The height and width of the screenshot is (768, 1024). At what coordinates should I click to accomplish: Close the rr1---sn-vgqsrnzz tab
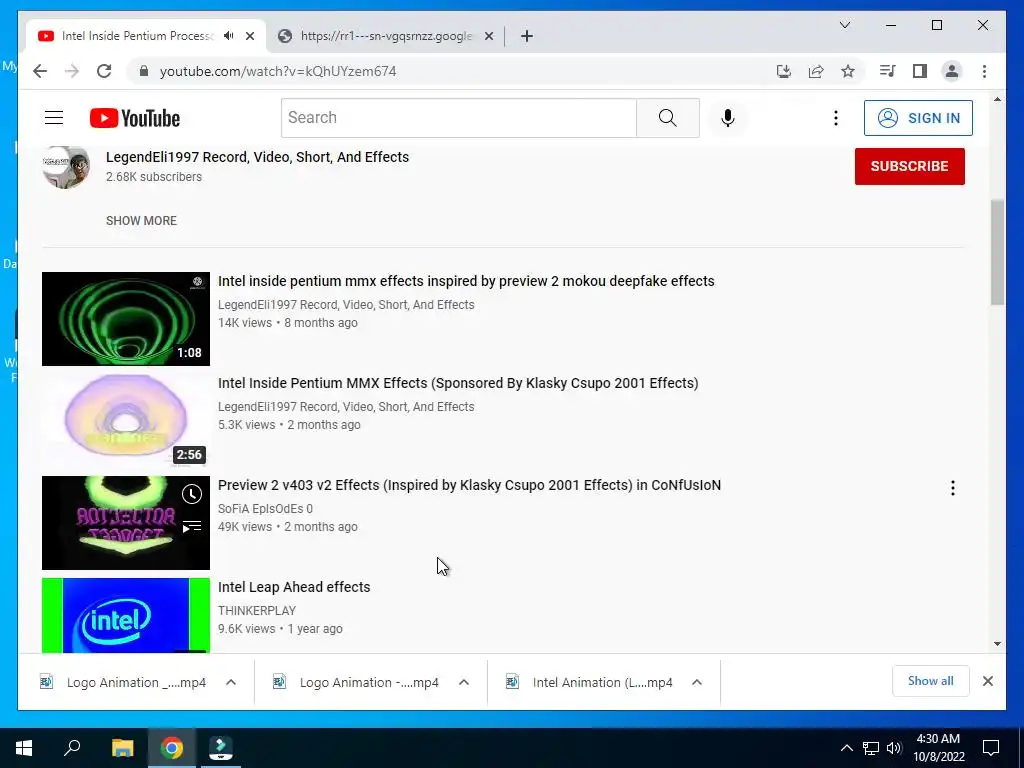tap(488, 36)
